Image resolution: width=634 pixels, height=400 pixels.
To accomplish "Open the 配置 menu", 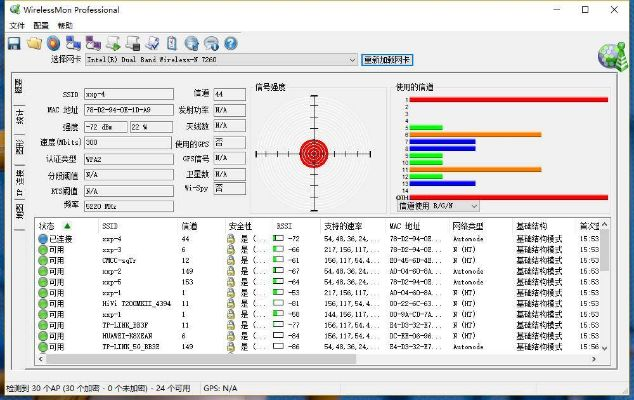I will point(40,24).
